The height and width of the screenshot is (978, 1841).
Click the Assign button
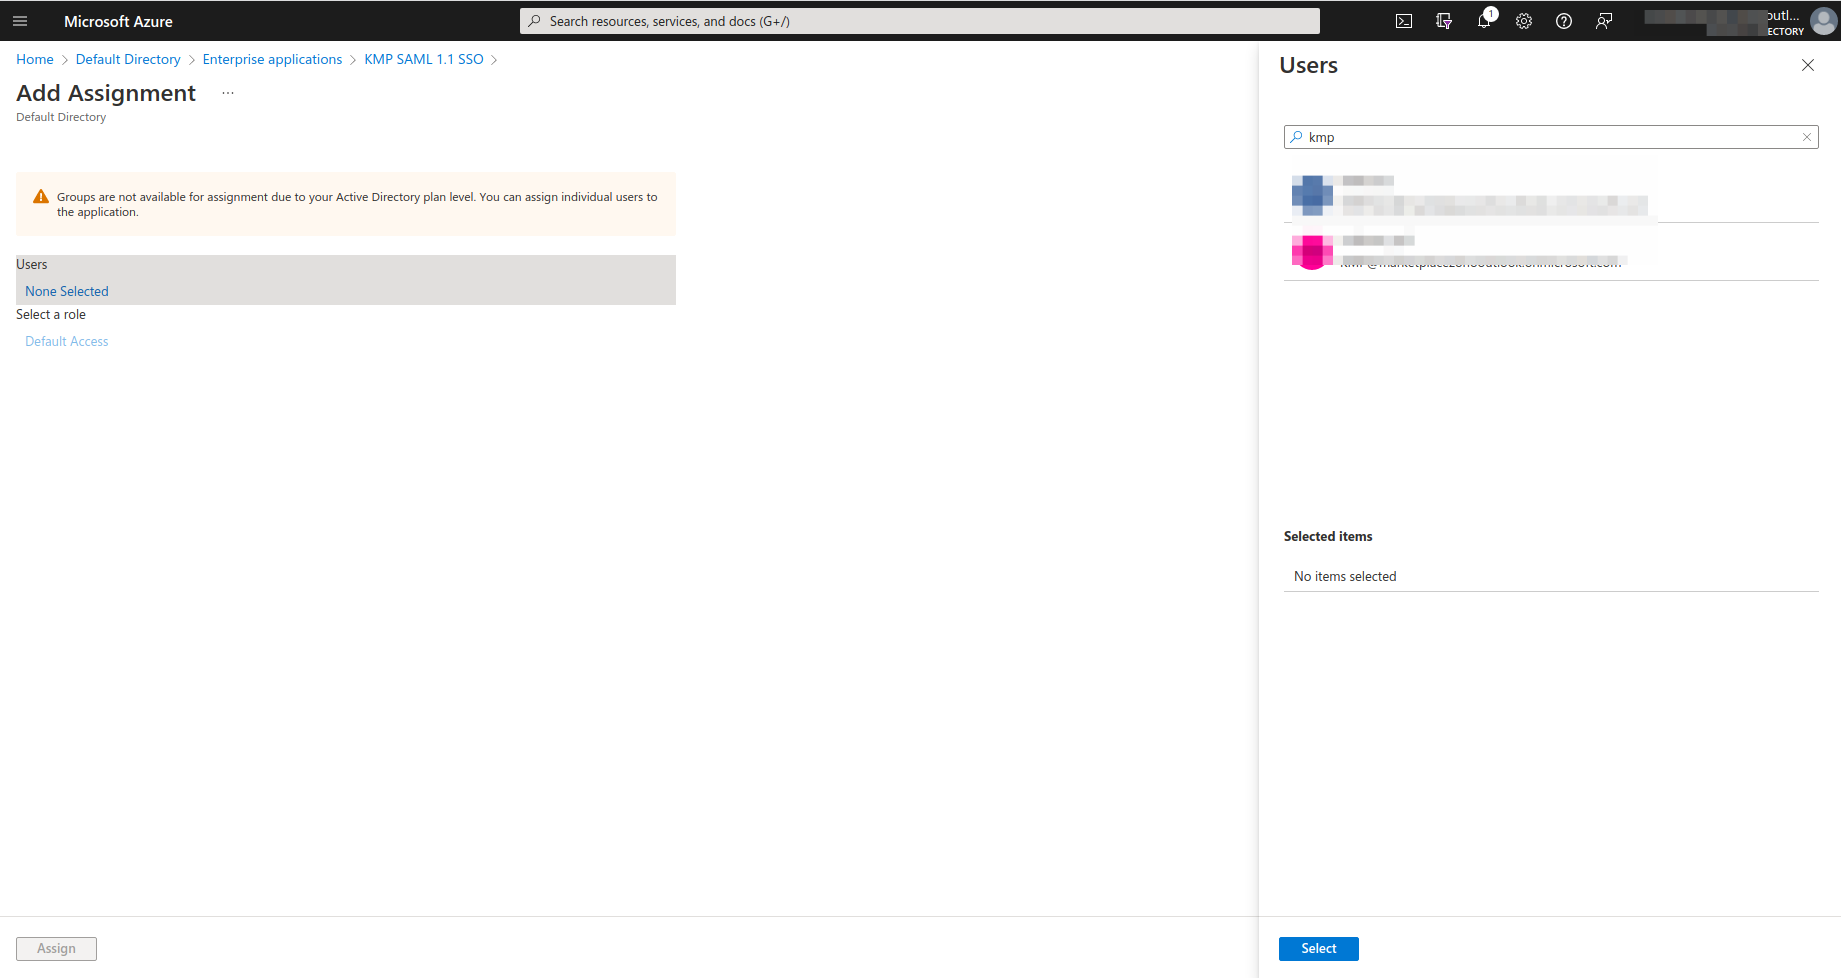56,948
